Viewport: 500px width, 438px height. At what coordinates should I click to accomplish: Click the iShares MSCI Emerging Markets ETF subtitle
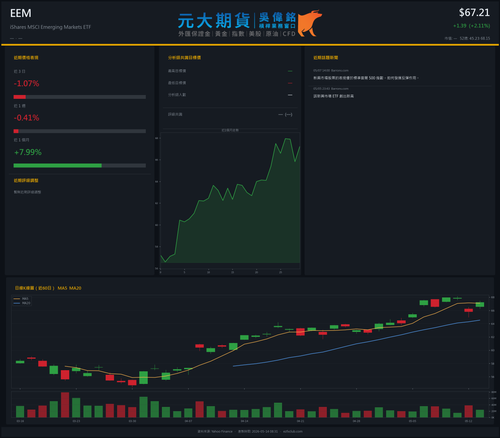[50, 27]
